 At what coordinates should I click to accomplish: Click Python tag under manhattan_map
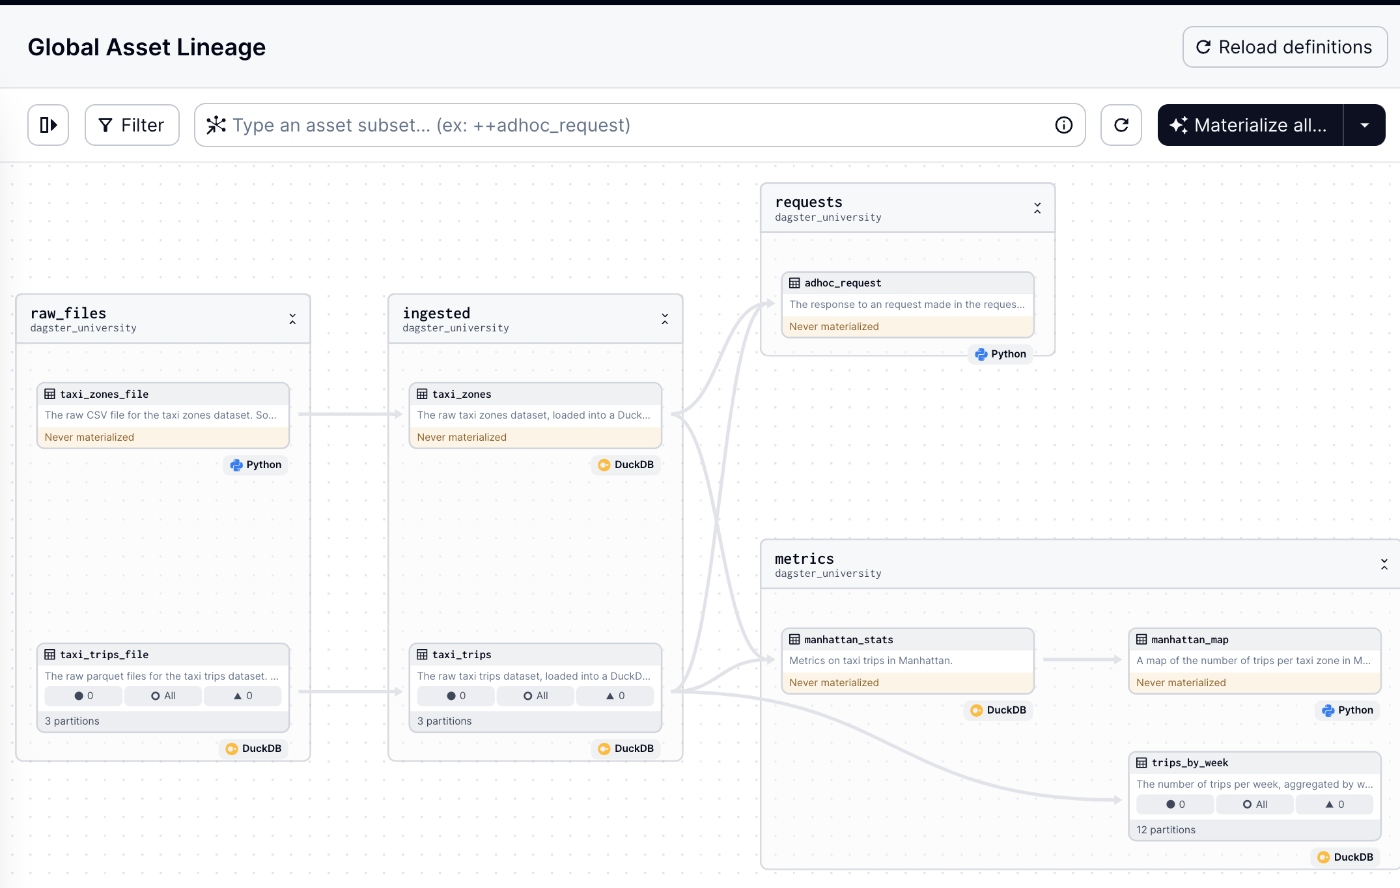coord(1348,710)
